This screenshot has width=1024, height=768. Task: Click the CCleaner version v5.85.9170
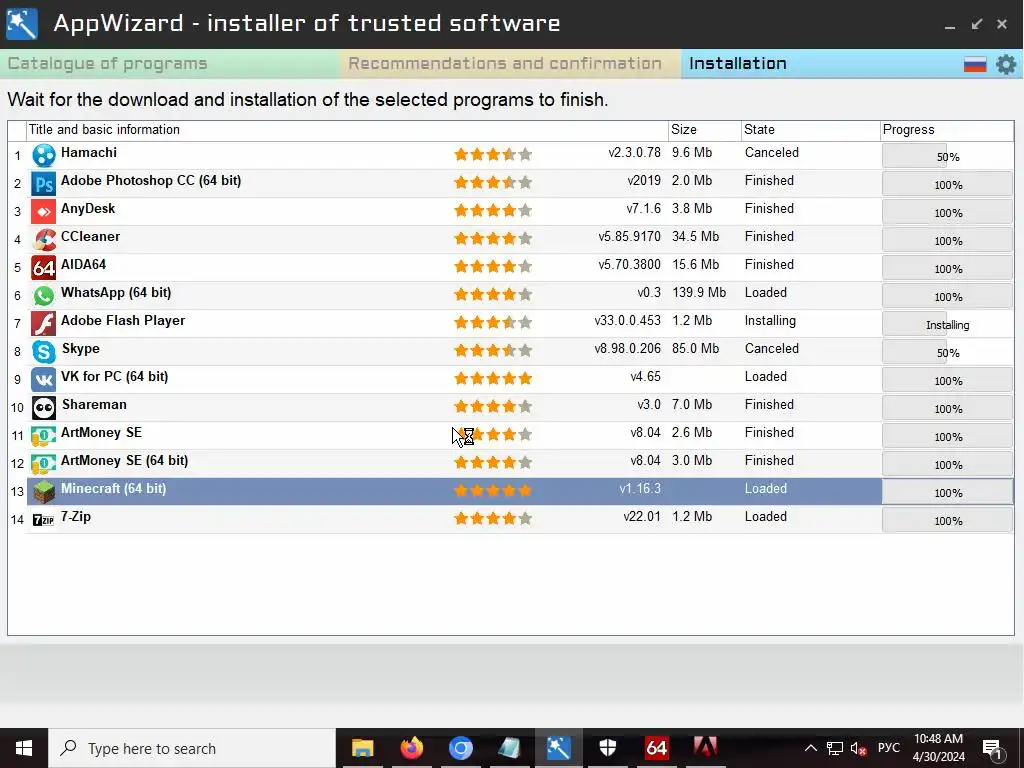[630, 236]
